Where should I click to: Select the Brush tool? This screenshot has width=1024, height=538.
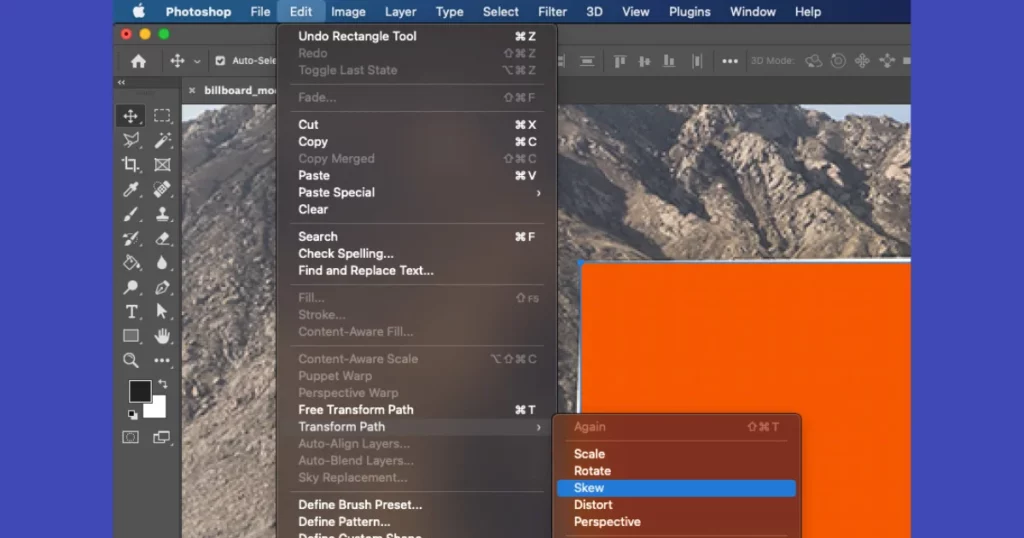(x=131, y=214)
